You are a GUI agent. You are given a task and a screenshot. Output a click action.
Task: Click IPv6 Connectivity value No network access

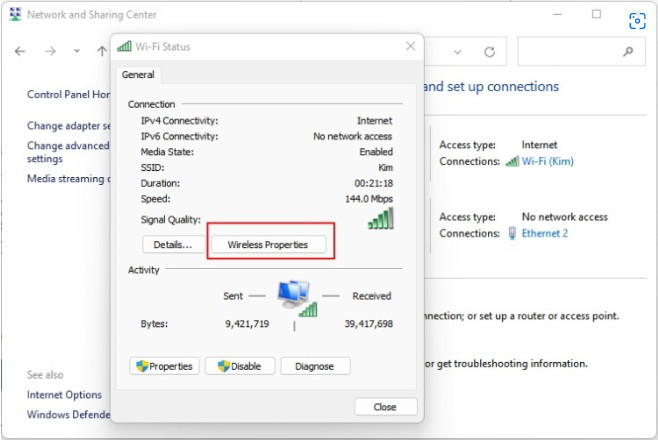click(x=352, y=136)
